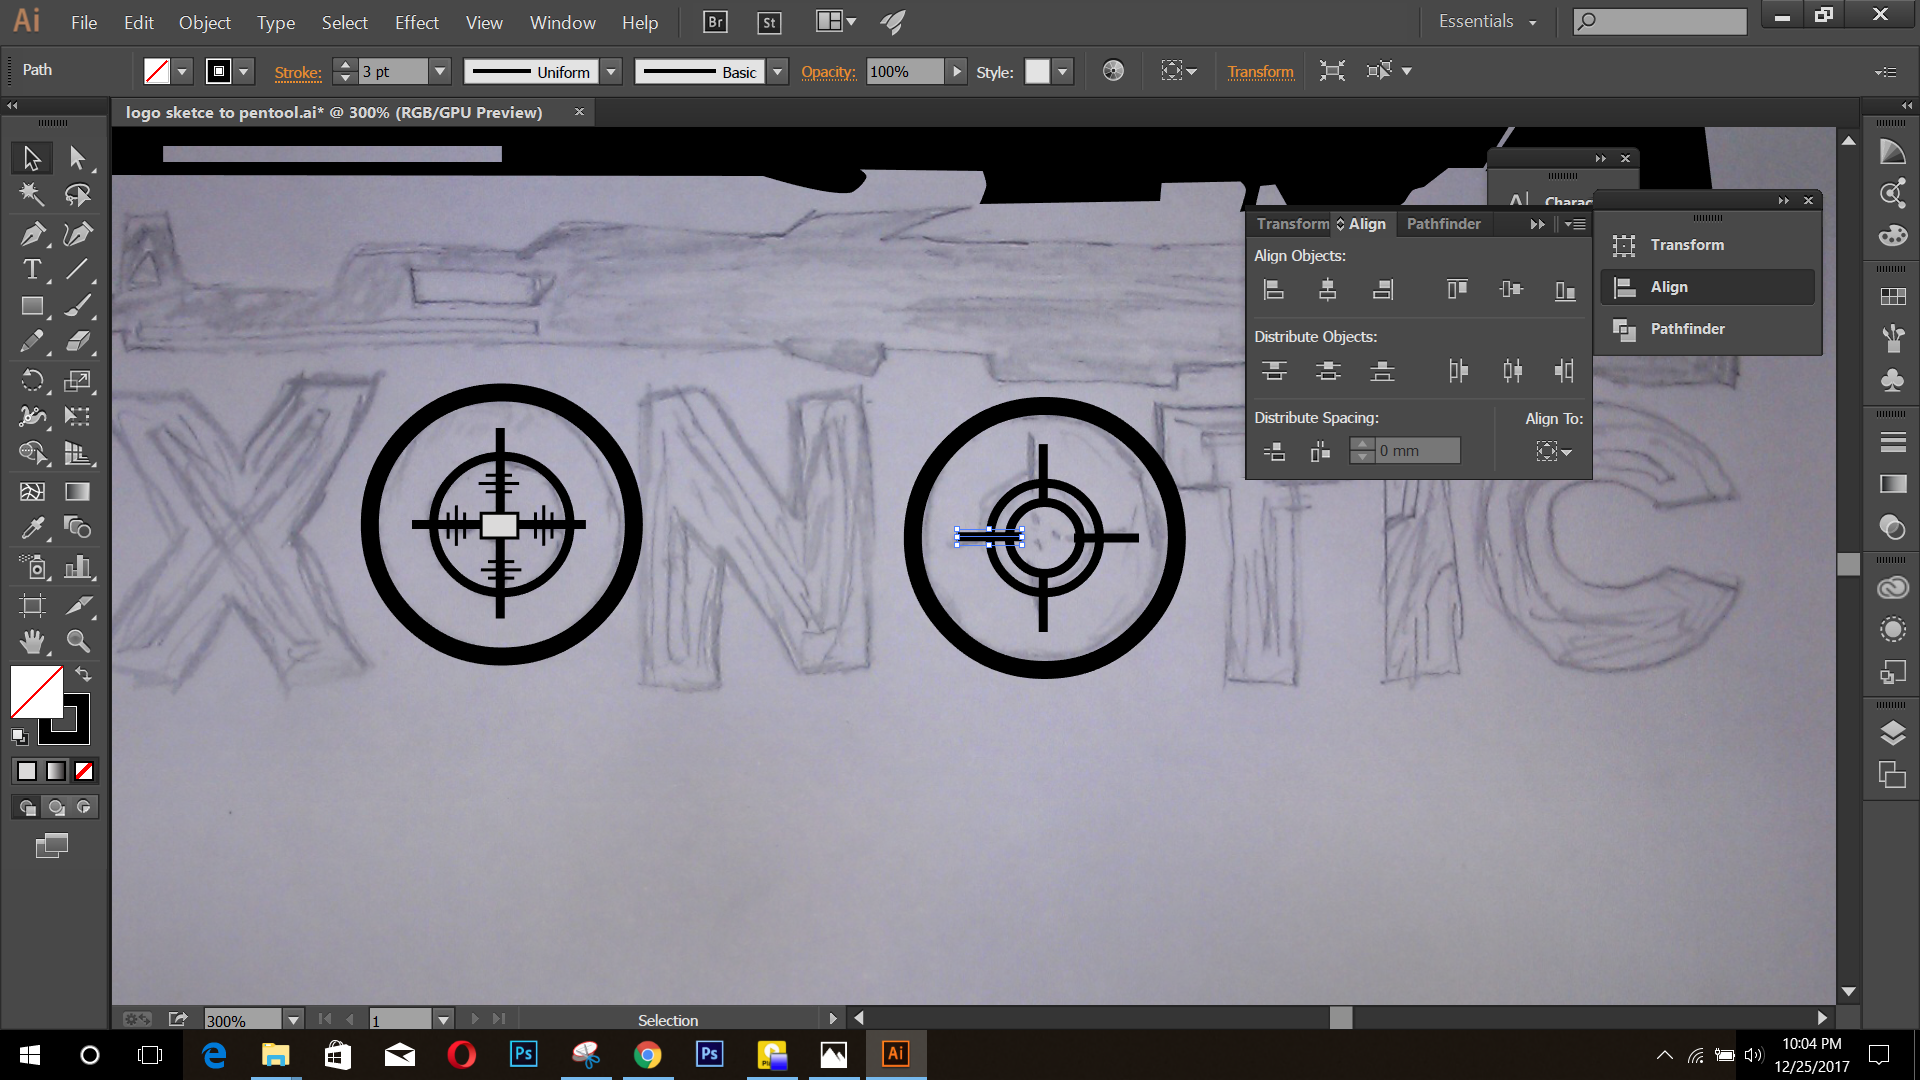
Task: Open stroke weight dropdown
Action: pyautogui.click(x=440, y=72)
